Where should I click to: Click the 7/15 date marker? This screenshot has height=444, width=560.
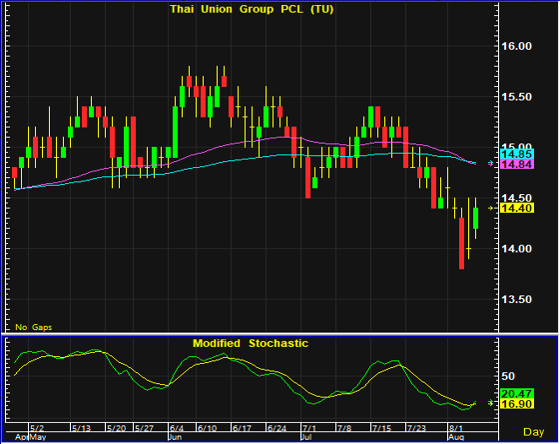click(x=381, y=428)
